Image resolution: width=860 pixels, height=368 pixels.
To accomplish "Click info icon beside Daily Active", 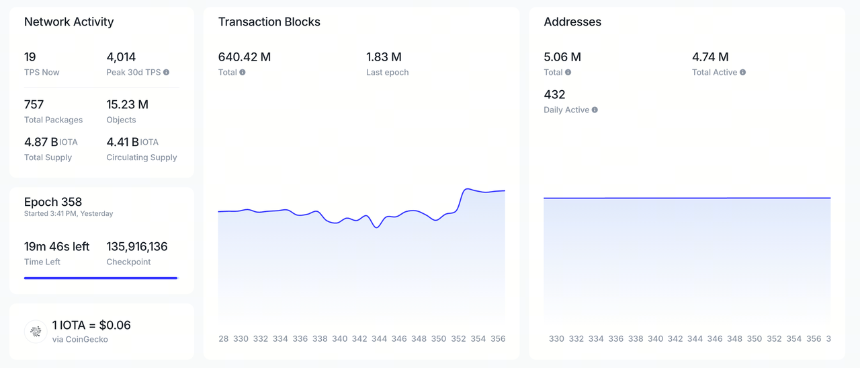I will 595,110.
